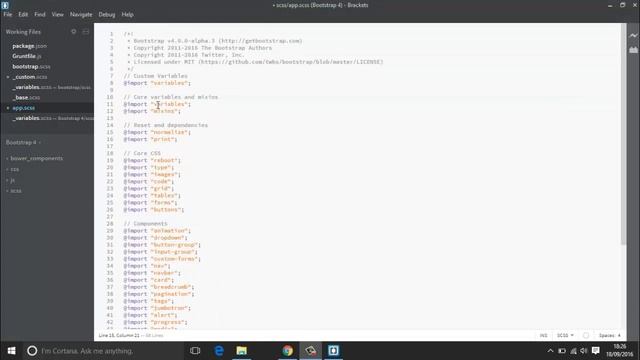Click the @import "buttons" line
Screen dimensions: 640x360
pos(154,210)
